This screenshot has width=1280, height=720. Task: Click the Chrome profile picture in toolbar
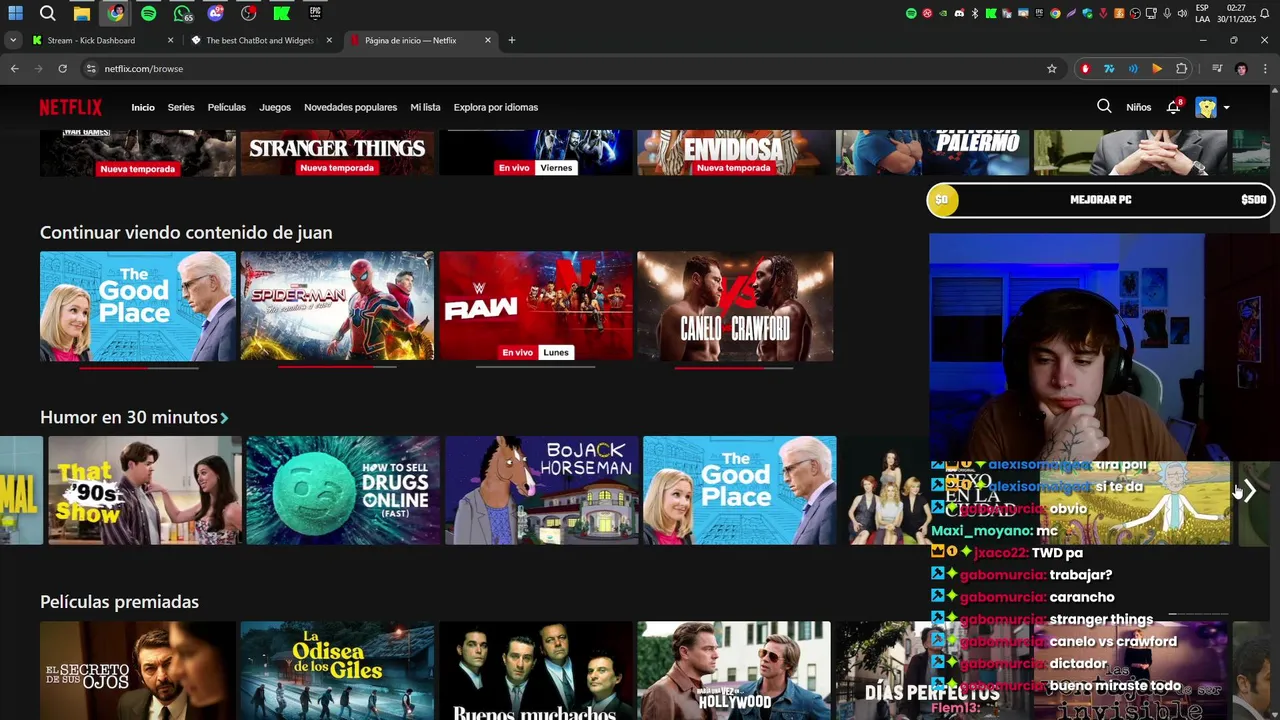pos(1241,69)
